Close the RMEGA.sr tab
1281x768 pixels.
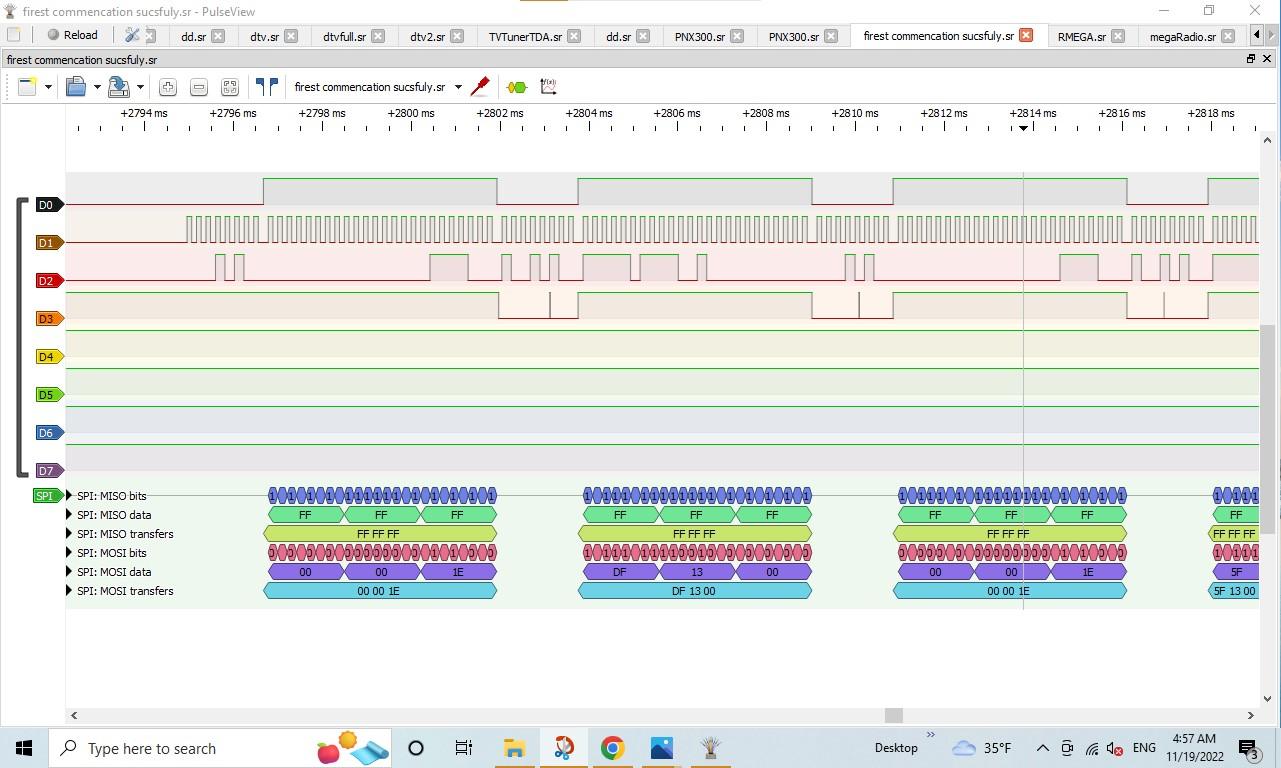point(1118,36)
